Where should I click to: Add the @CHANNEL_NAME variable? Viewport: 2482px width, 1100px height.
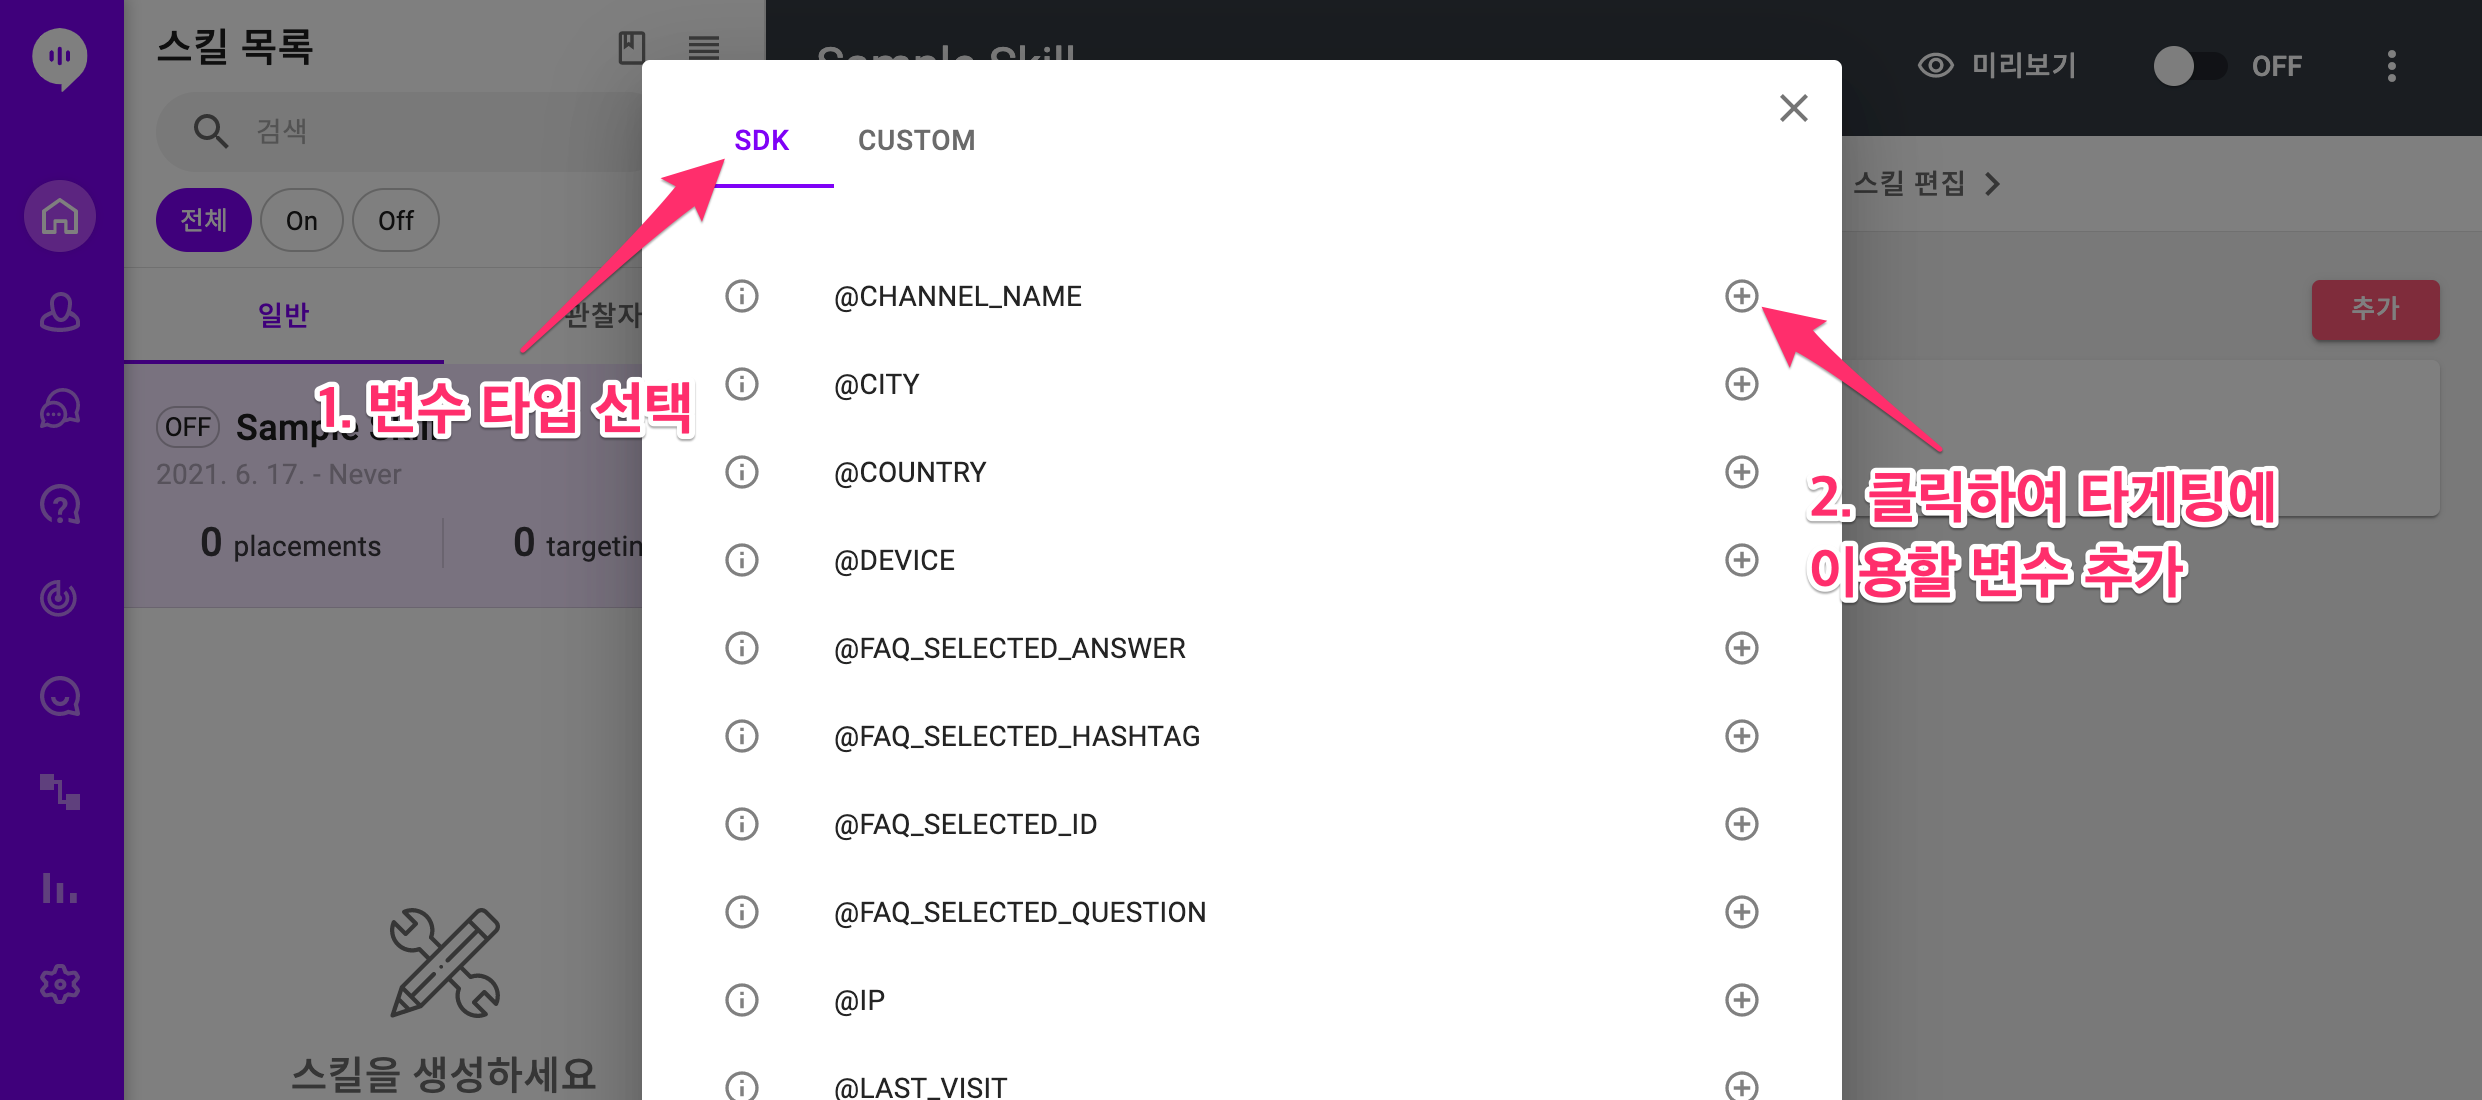point(1741,296)
